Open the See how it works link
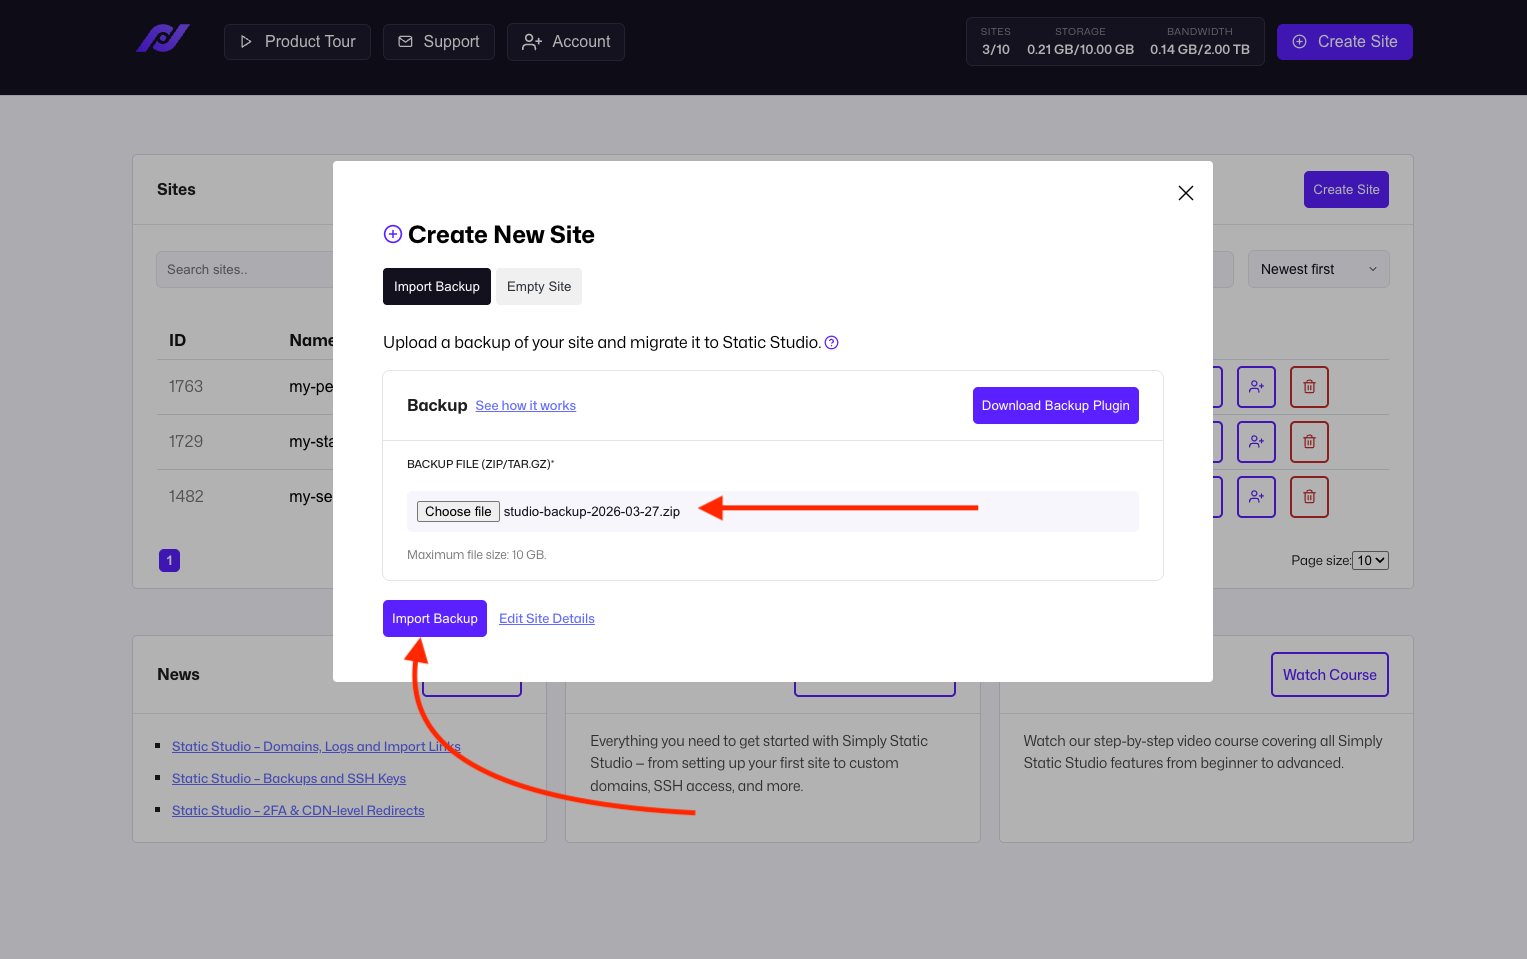 [526, 406]
